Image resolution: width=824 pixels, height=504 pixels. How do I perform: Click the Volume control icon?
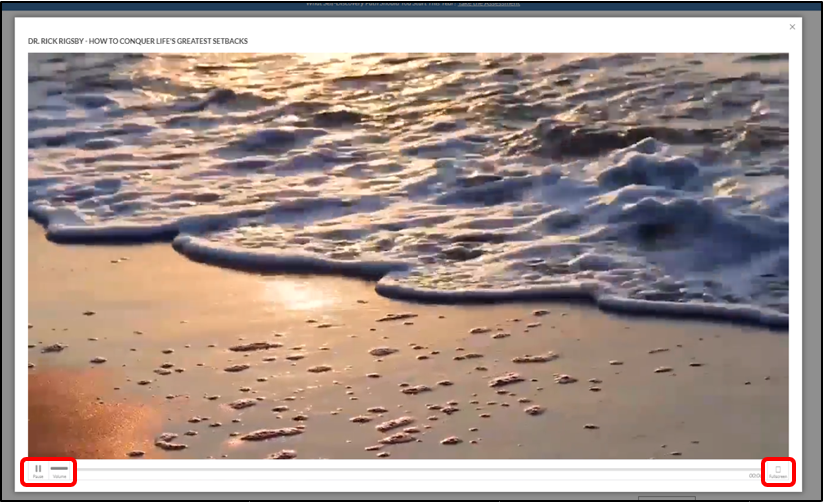[60, 468]
